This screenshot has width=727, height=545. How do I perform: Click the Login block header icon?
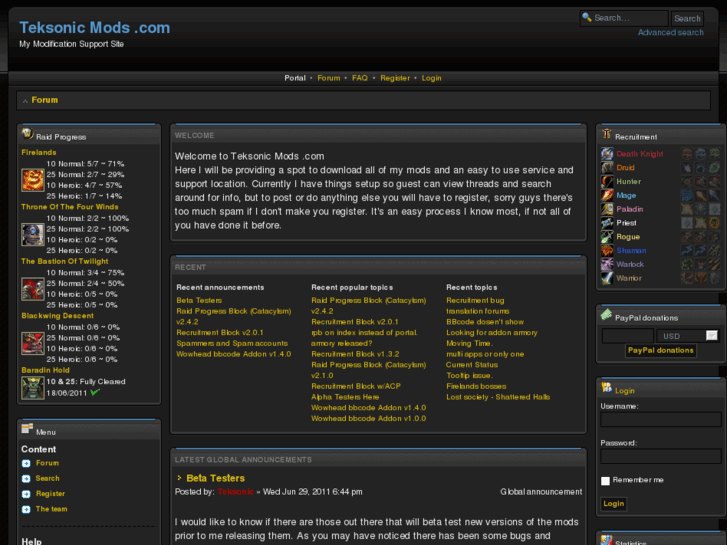pyautogui.click(x=606, y=387)
